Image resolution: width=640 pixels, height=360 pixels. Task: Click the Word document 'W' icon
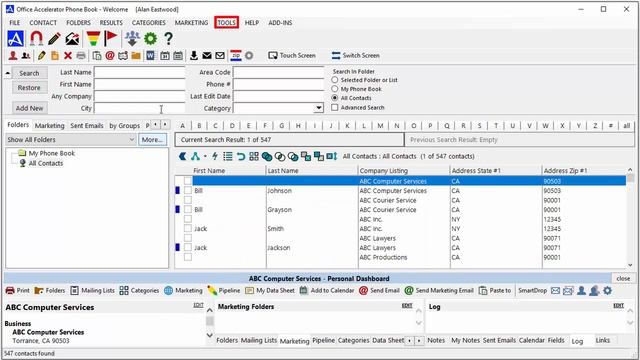tap(151, 56)
